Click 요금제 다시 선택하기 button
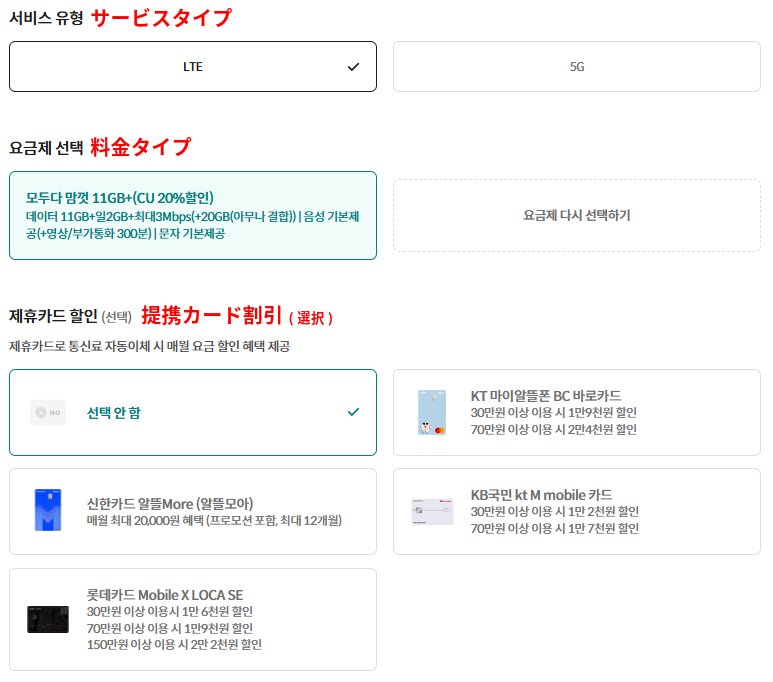 coord(577,215)
